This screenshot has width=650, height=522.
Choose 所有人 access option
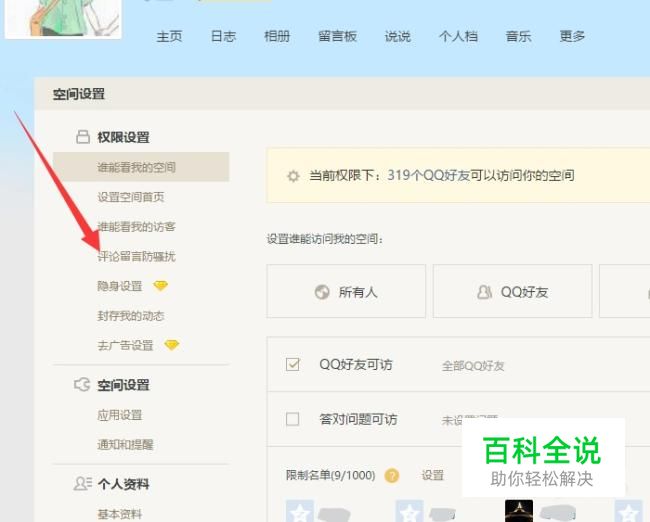(x=346, y=291)
